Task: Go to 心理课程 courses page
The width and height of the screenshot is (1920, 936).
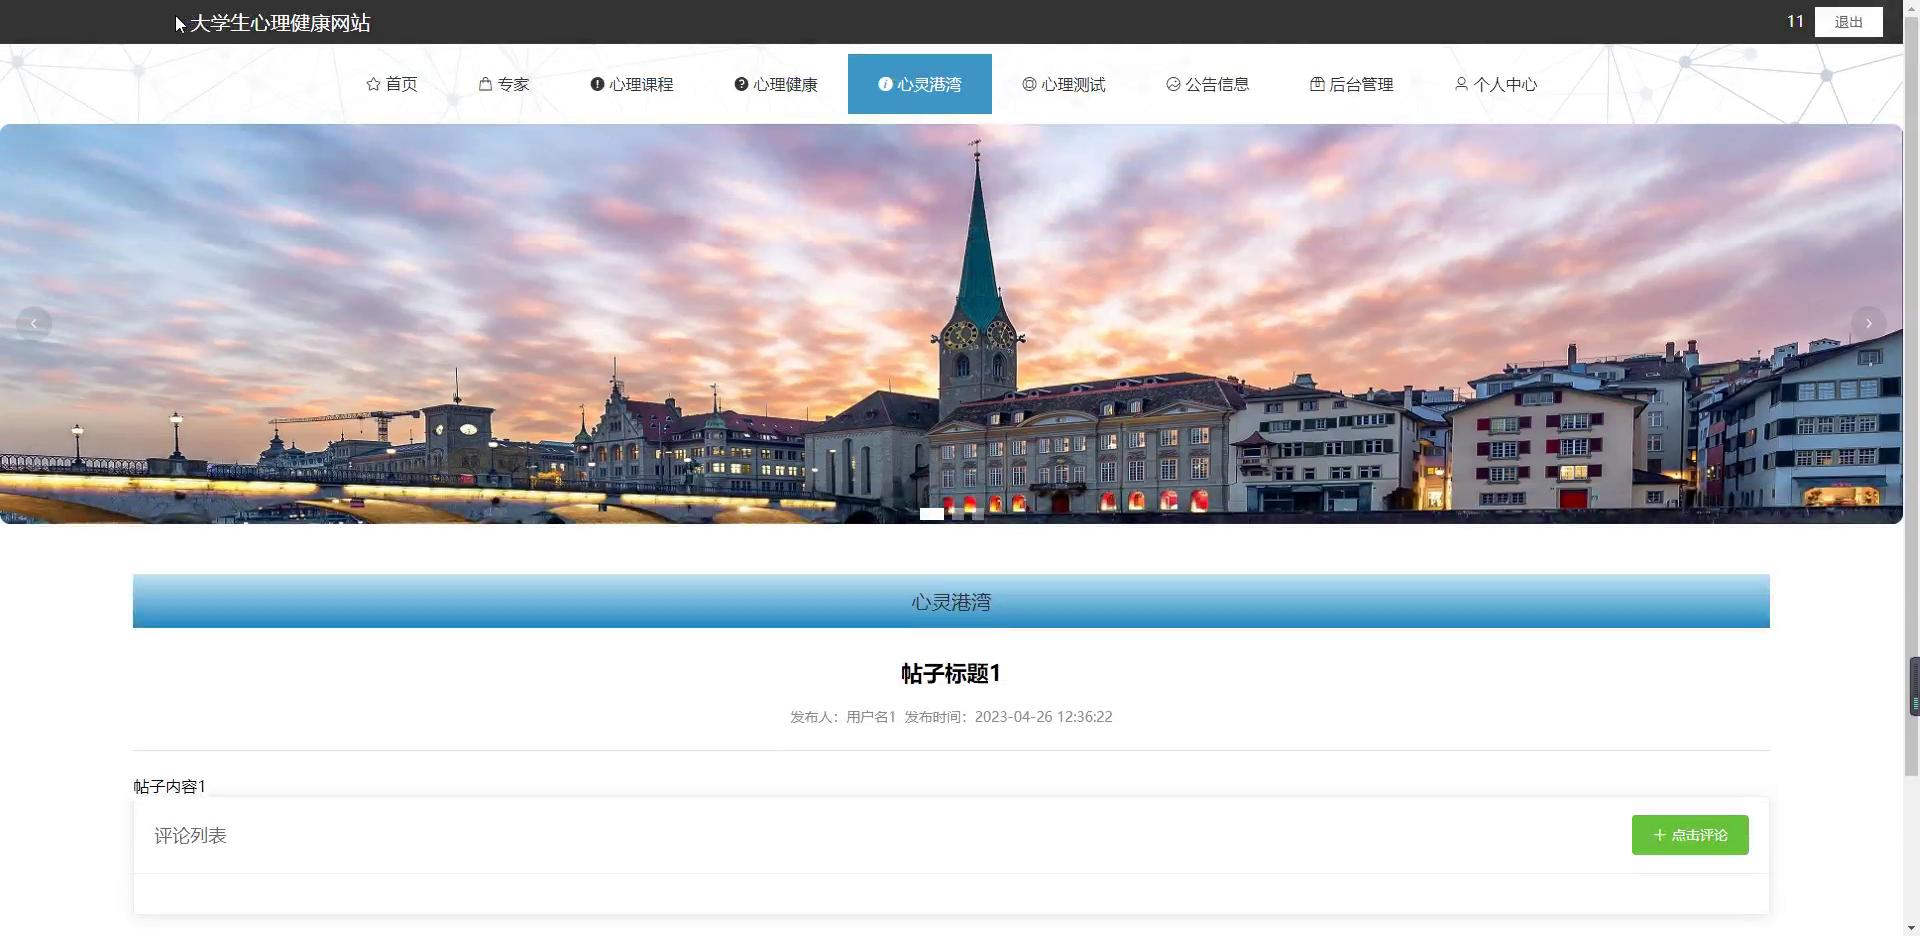Action: point(632,84)
